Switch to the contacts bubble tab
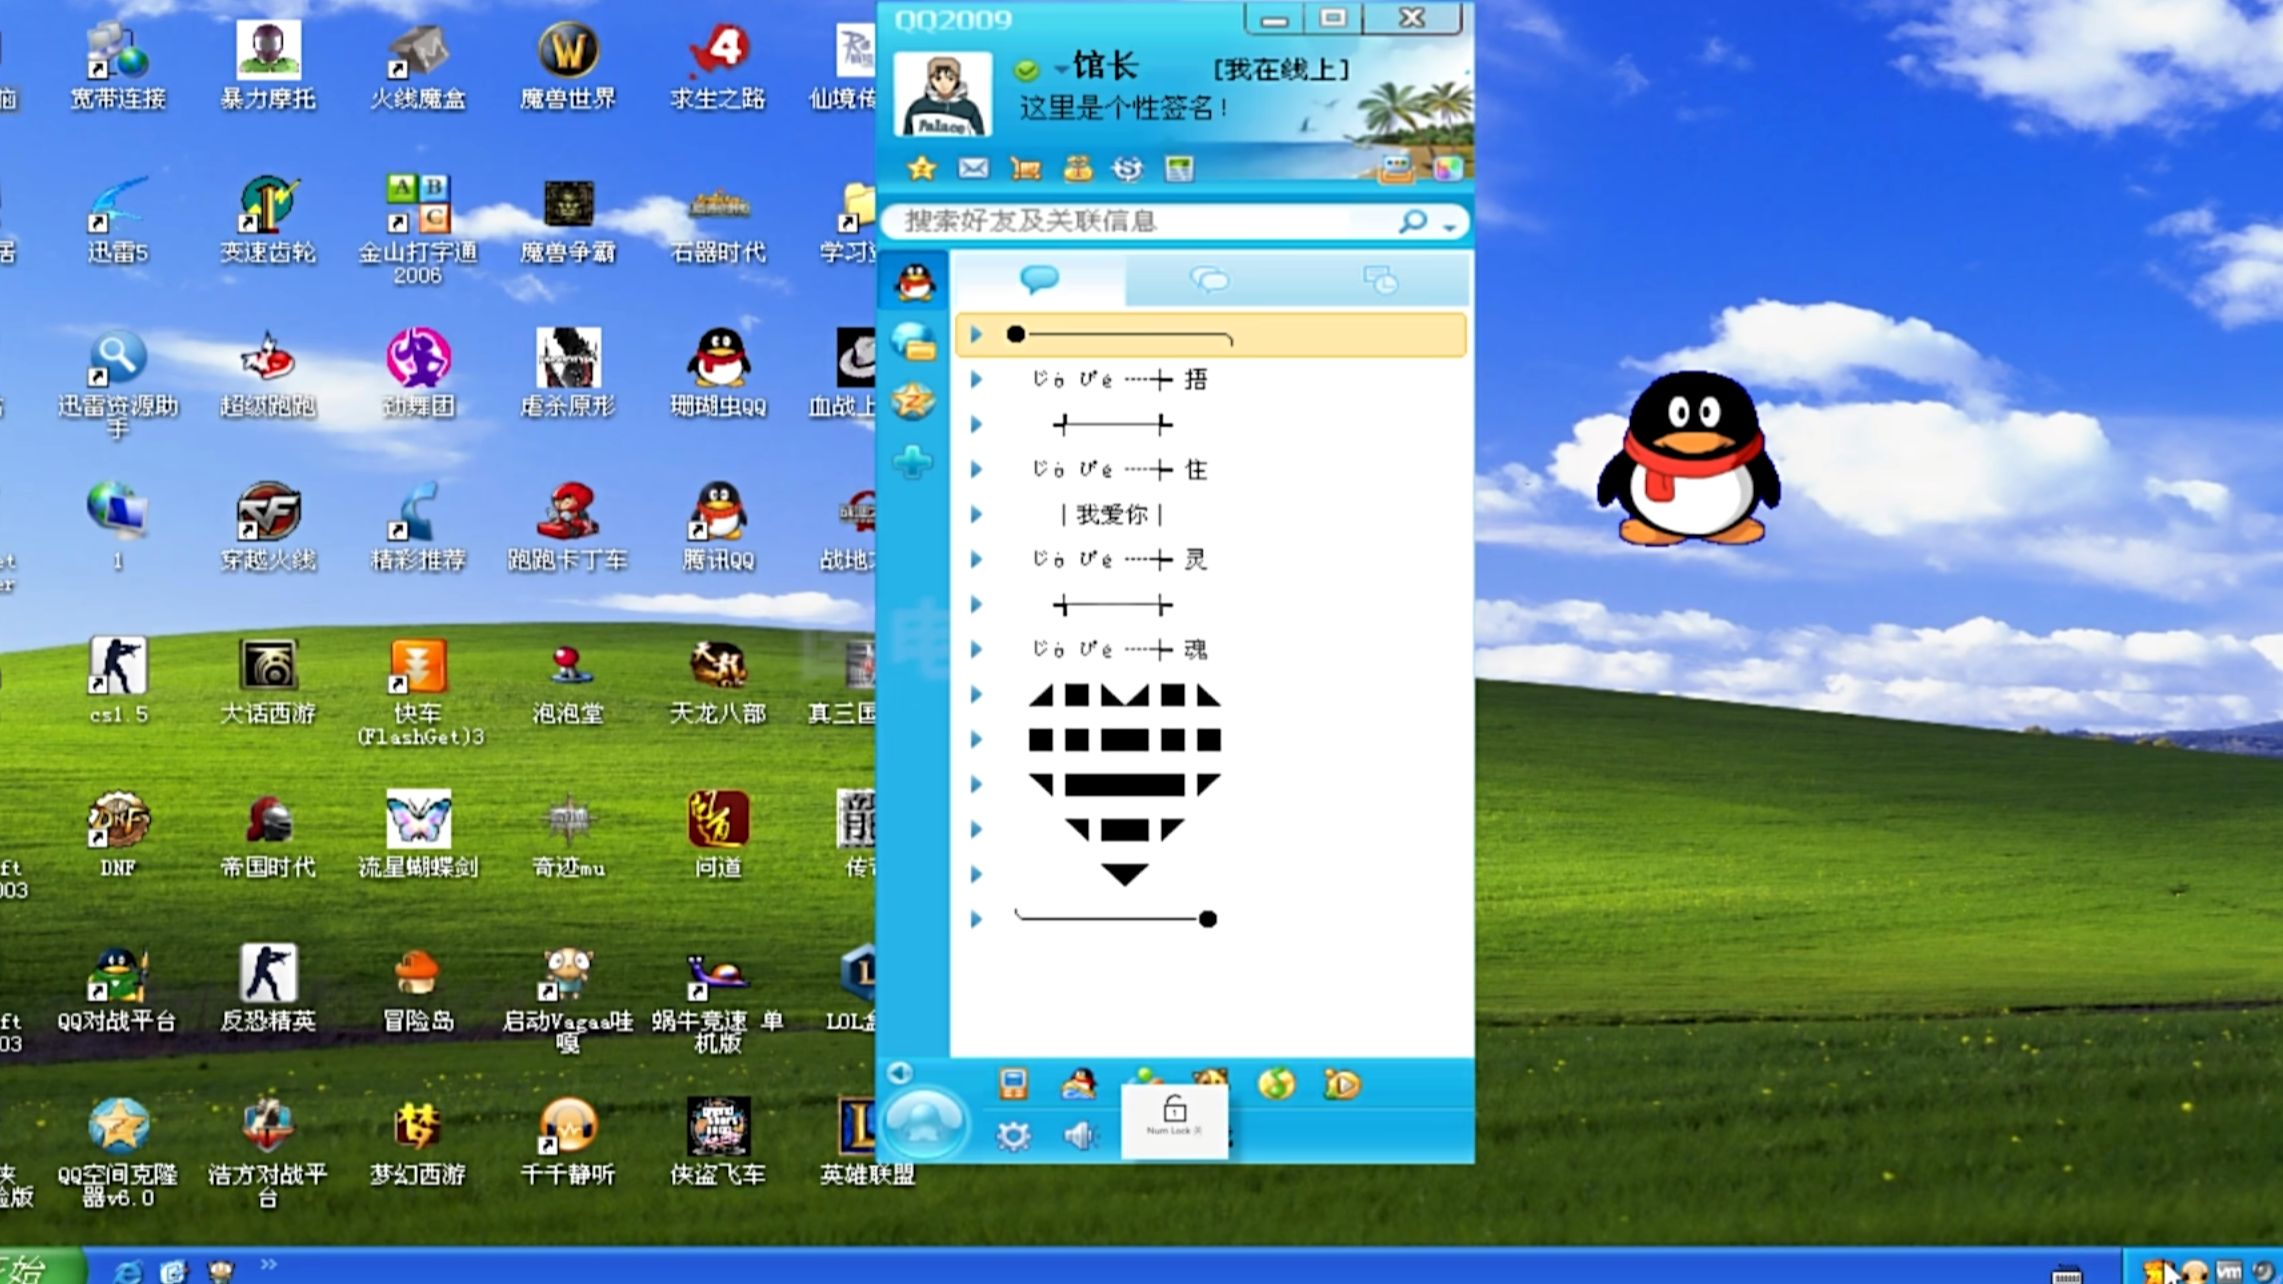 pos(1040,280)
